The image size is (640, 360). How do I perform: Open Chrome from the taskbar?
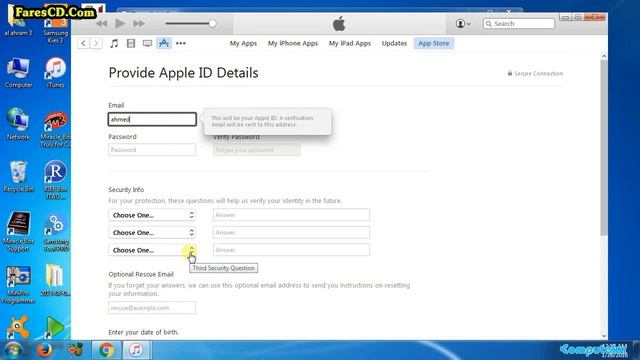click(107, 350)
